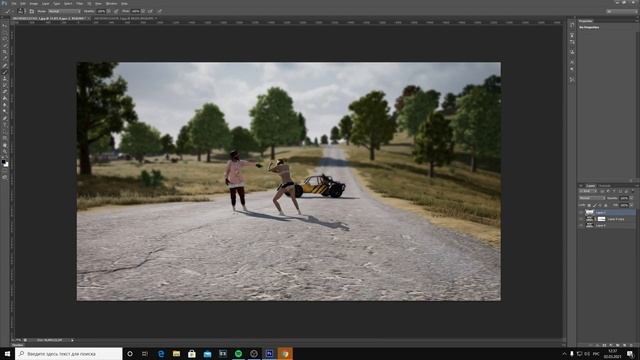Open the Layer menu
The width and height of the screenshot is (640, 360).
46,4
